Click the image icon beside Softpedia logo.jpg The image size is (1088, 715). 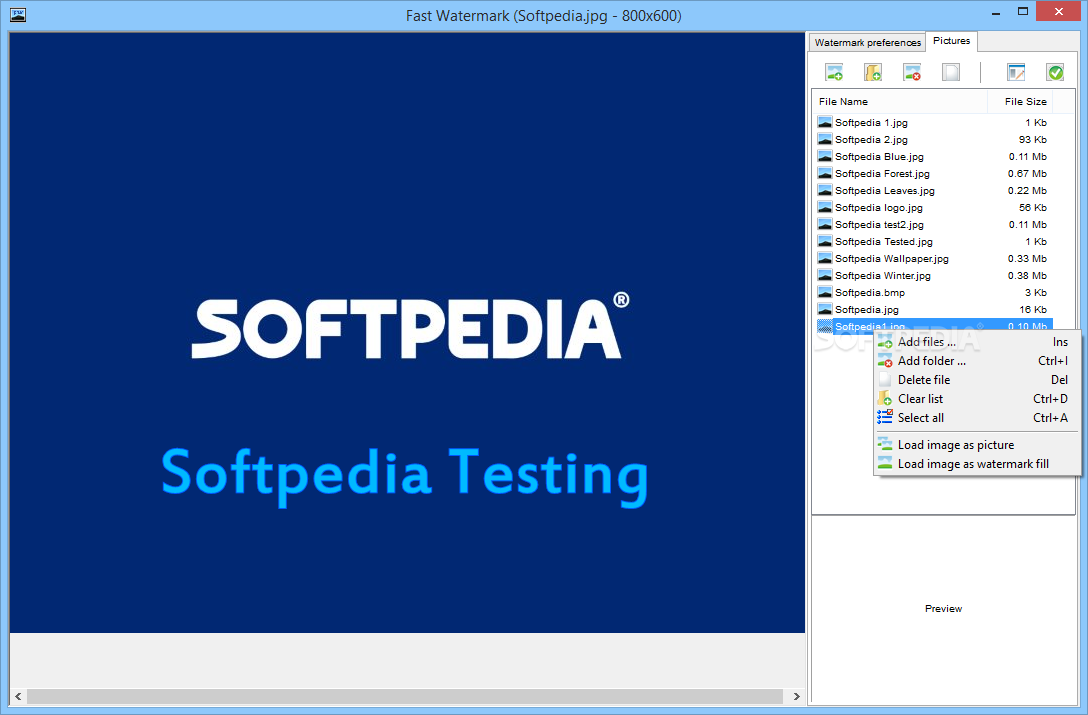click(825, 208)
